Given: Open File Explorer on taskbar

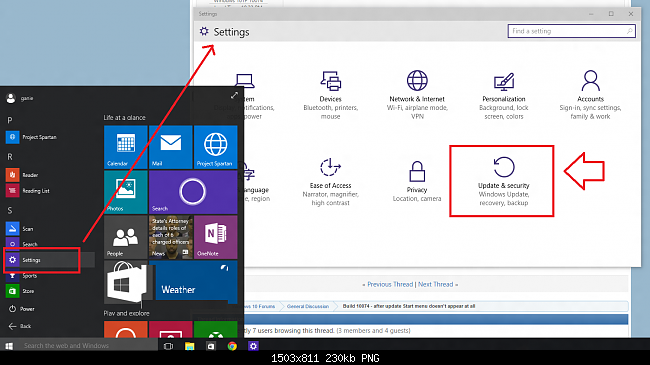Looking at the screenshot, I should coord(189,346).
